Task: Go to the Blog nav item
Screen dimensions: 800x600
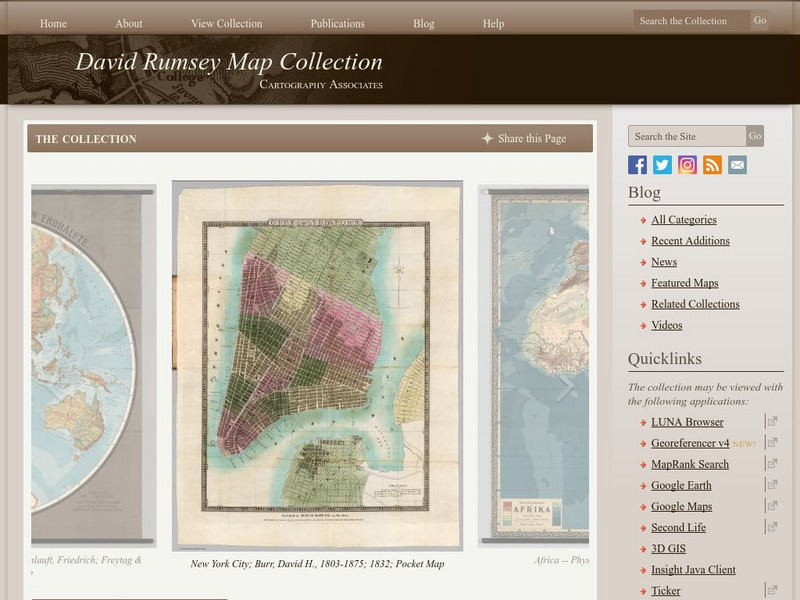Action: point(424,23)
